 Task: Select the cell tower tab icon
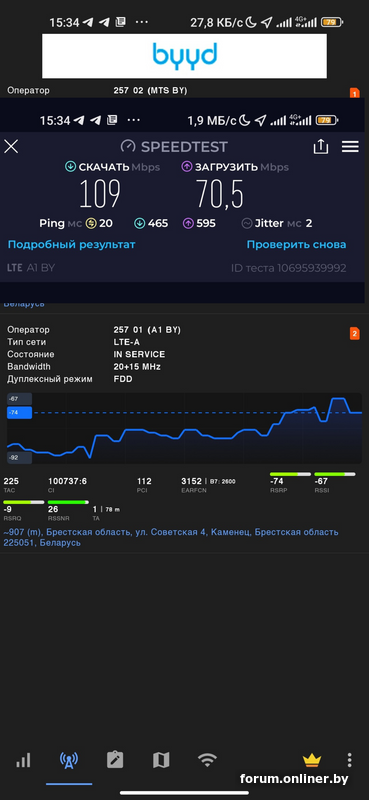[69, 761]
